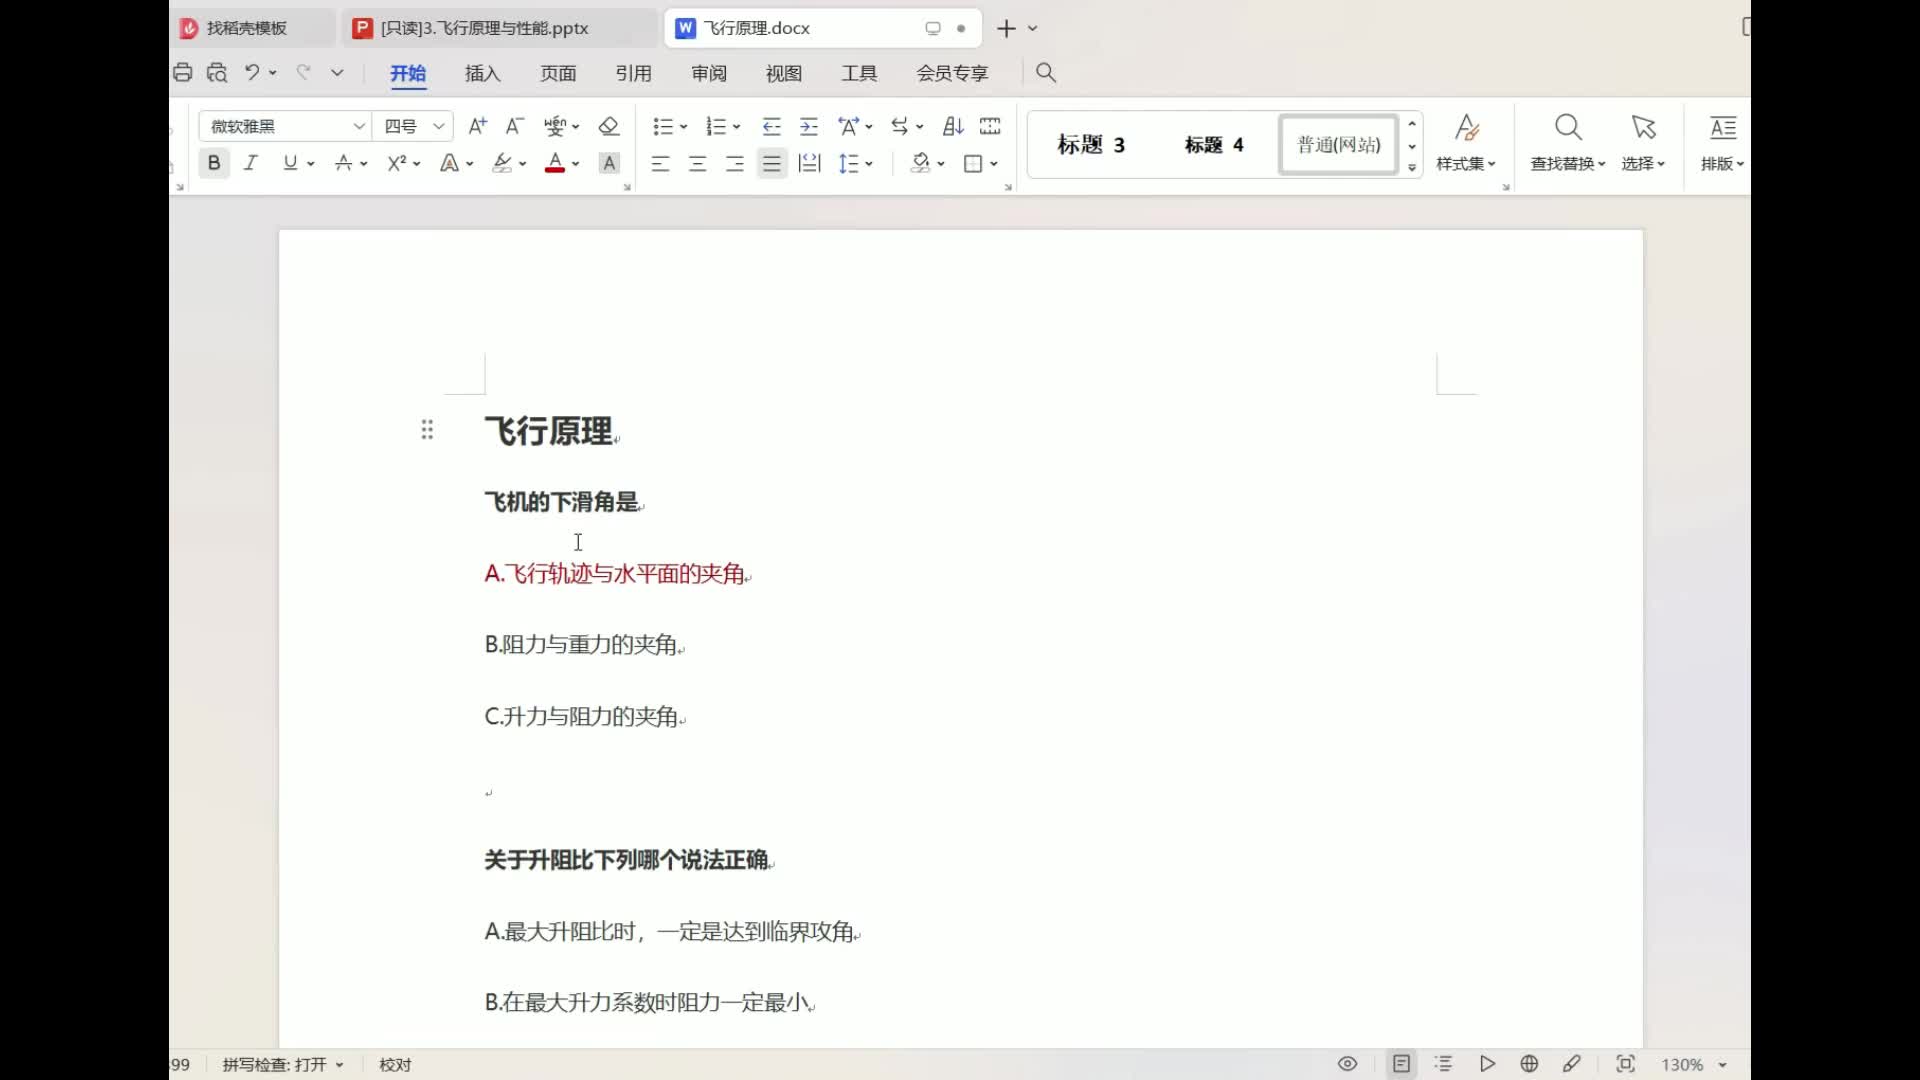Decrease indent icon
The width and height of the screenshot is (1920, 1080).
point(771,126)
